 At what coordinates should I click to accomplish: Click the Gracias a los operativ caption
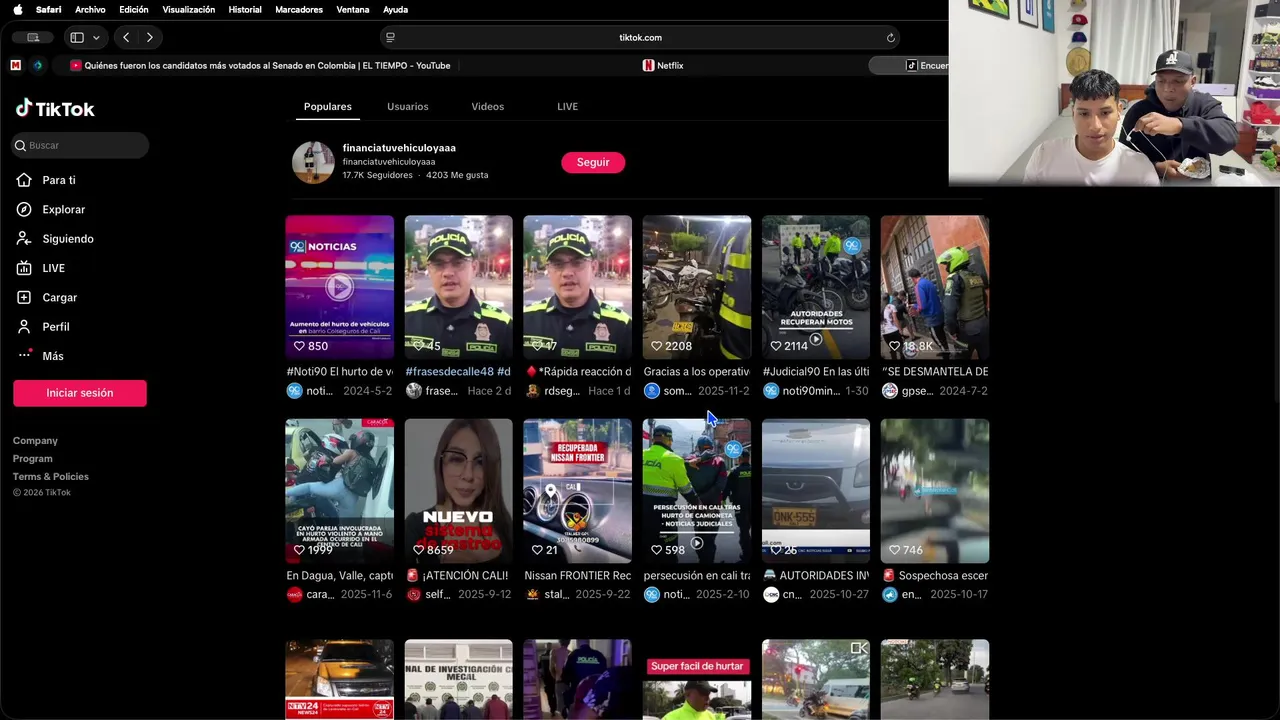(x=697, y=371)
